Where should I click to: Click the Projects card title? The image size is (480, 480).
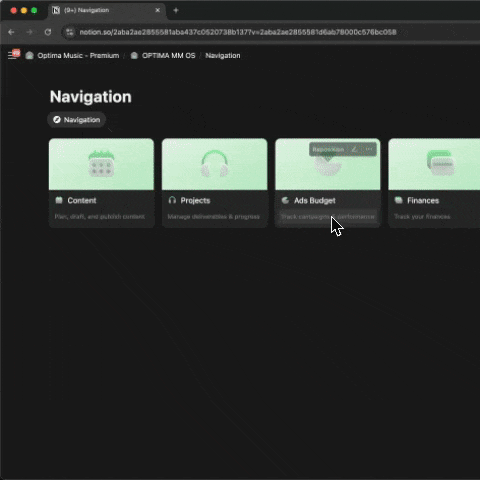coord(195,200)
